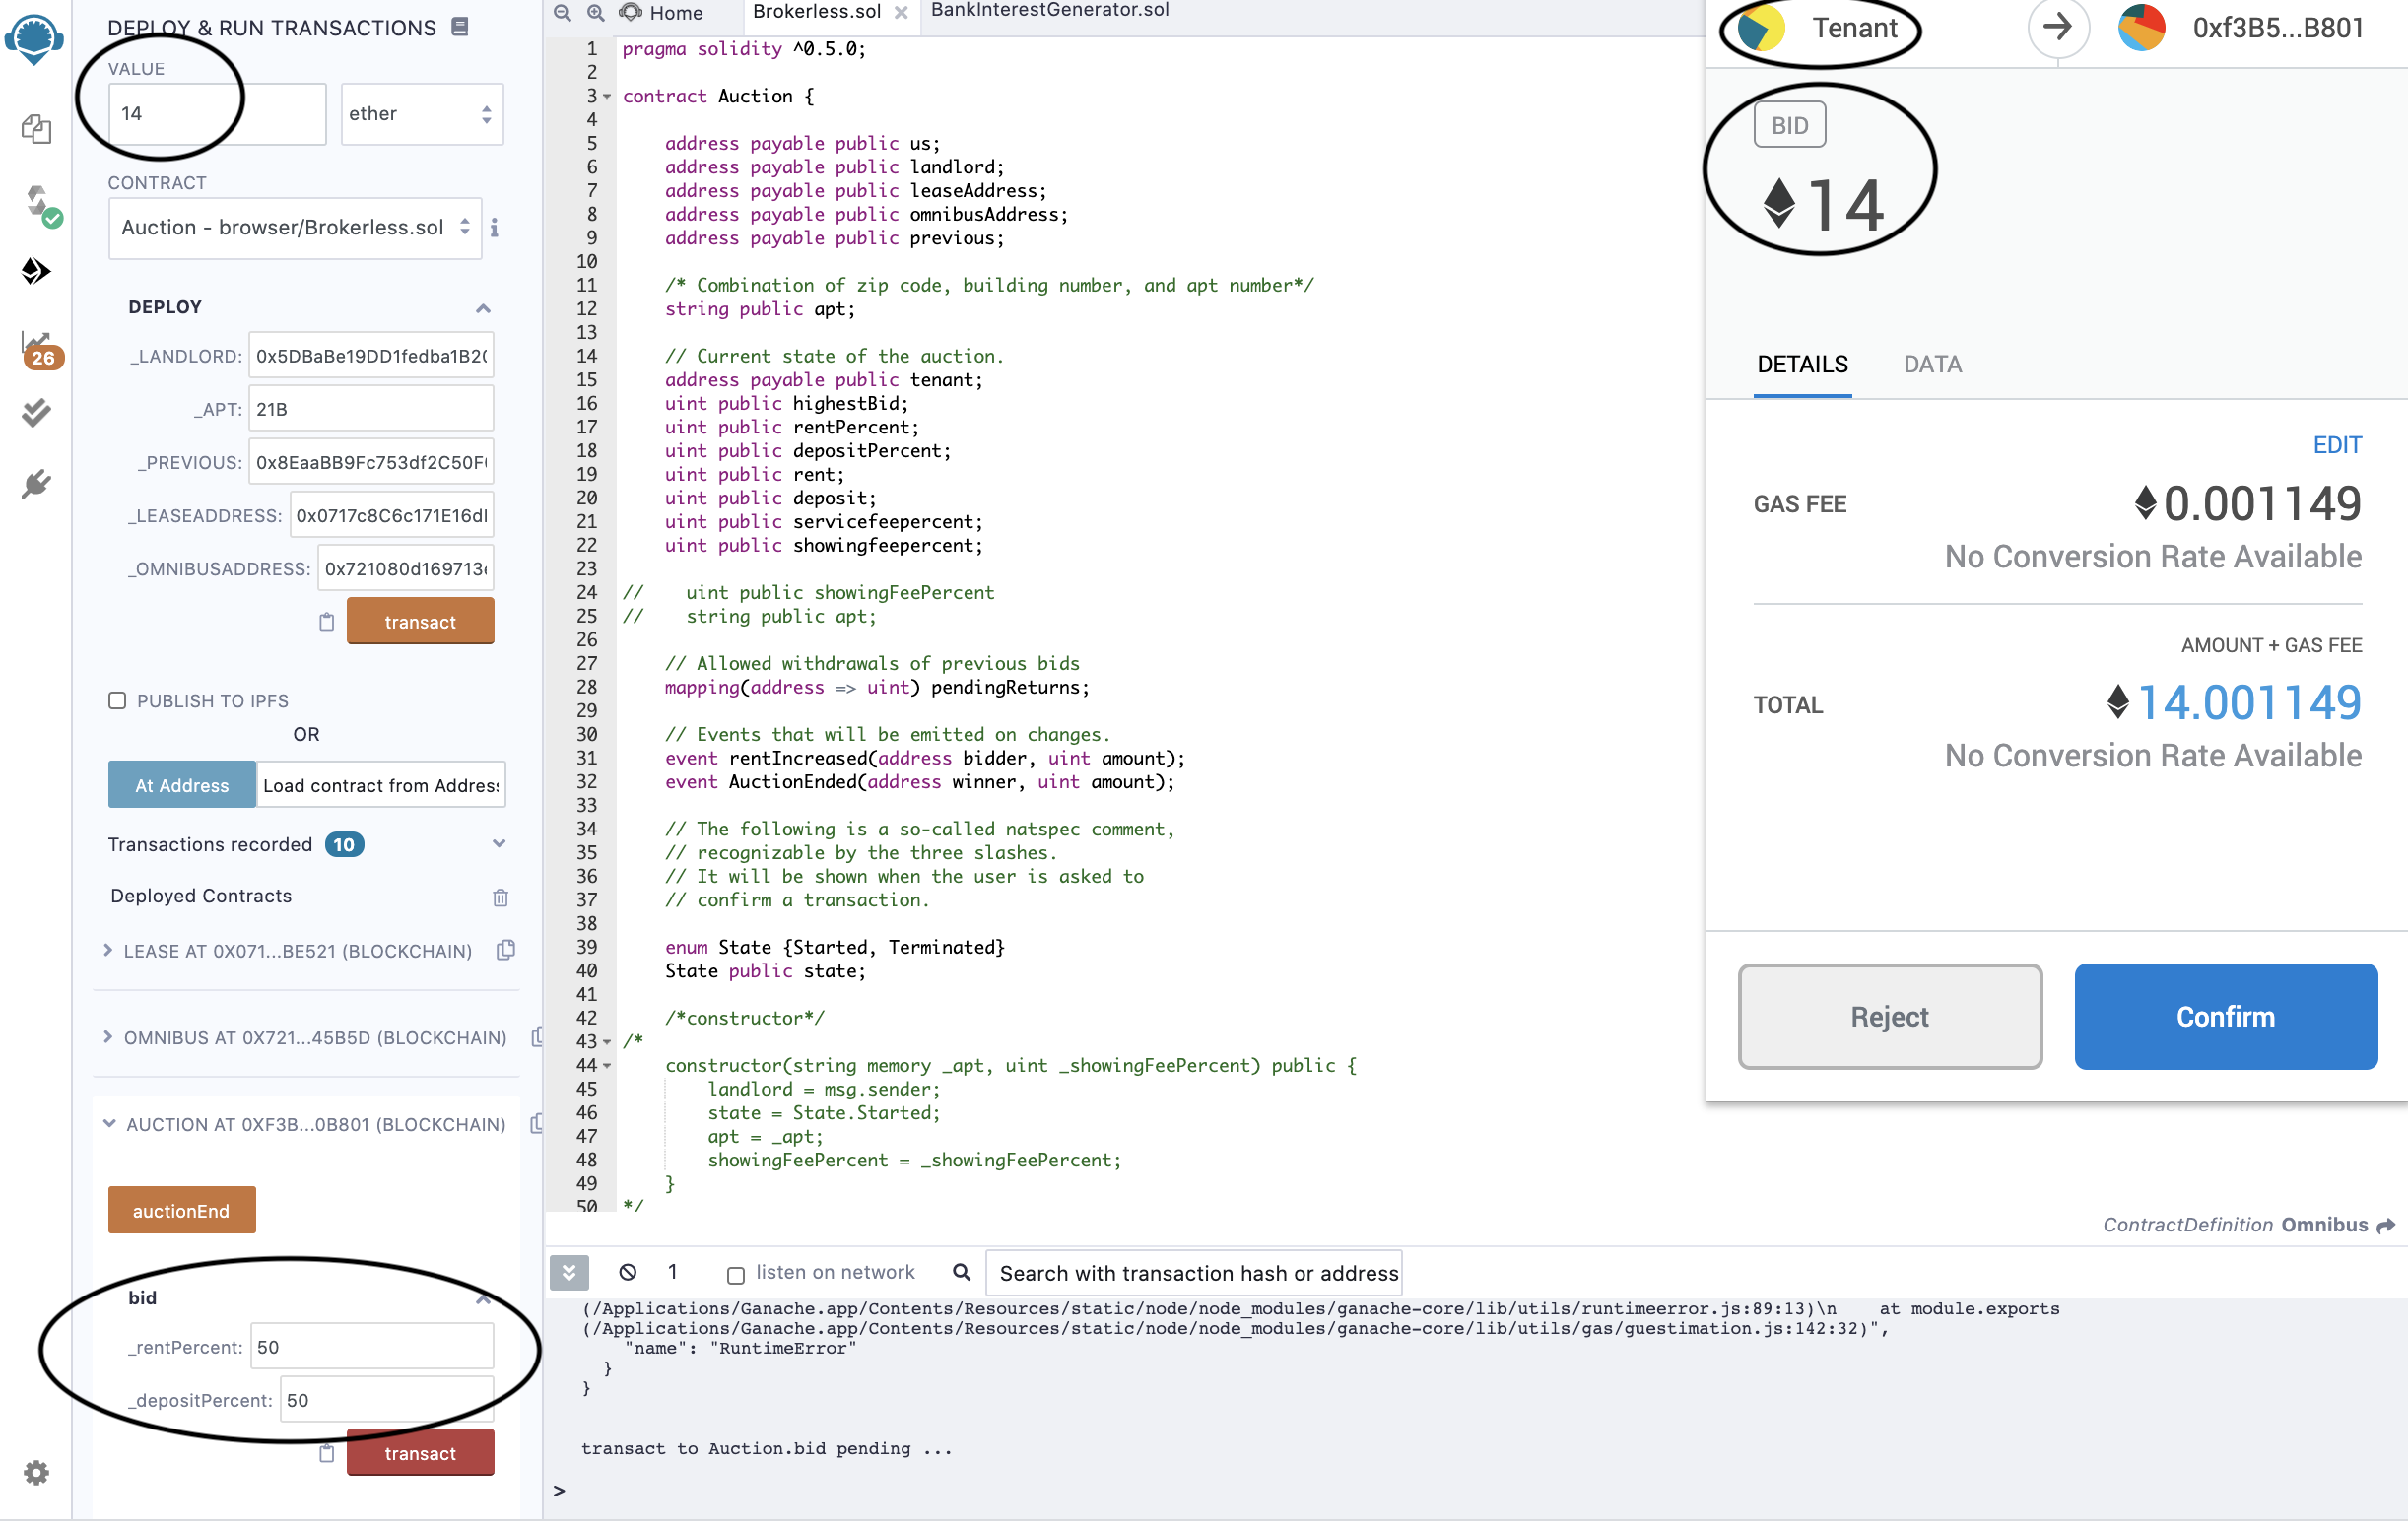Click the _depositPercent input field

point(387,1400)
